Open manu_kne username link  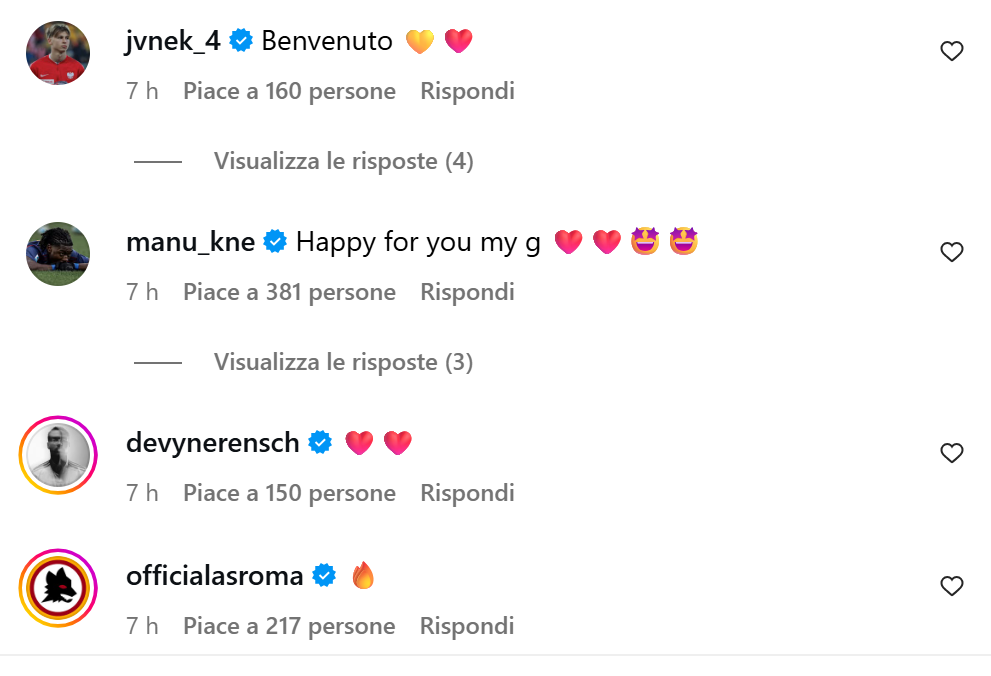coord(190,242)
